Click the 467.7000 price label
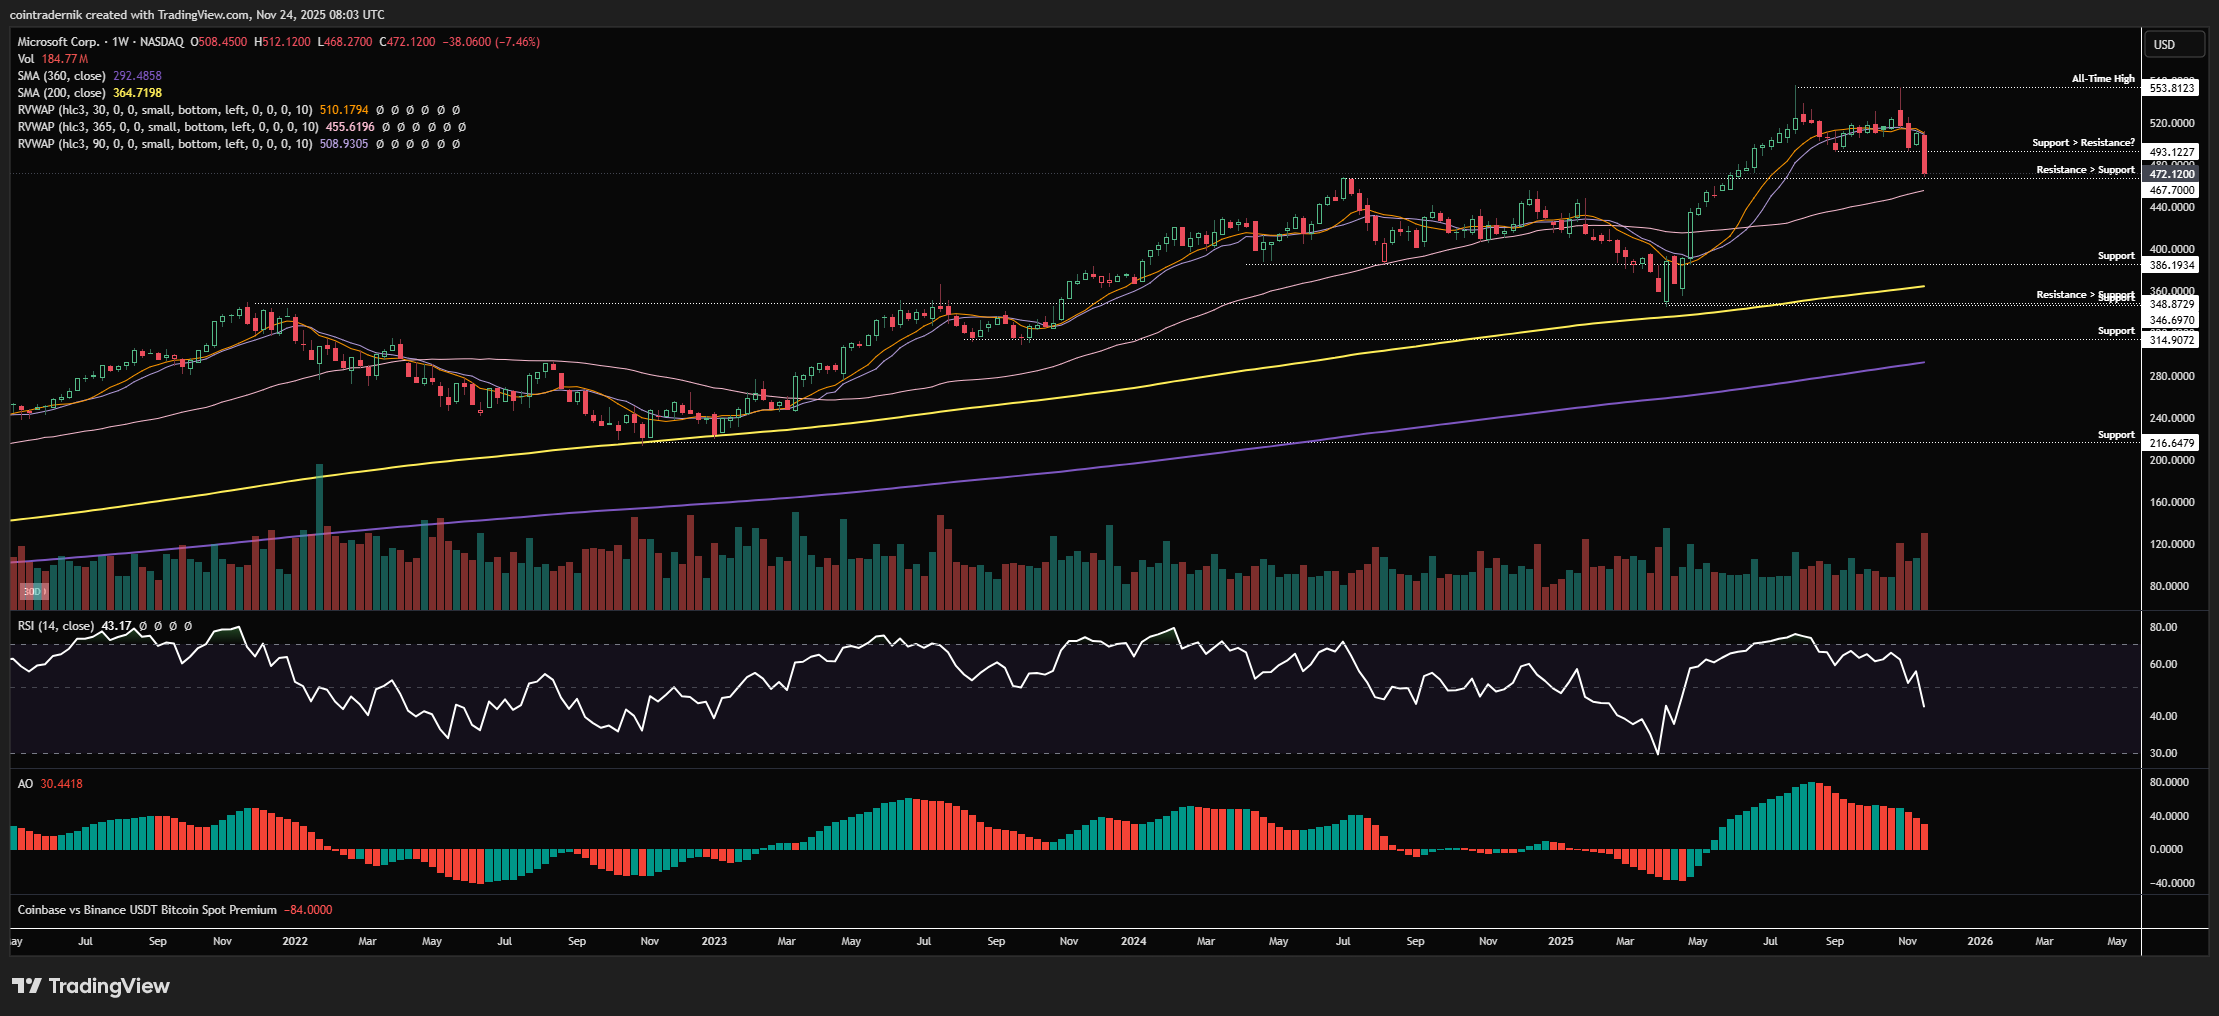The width and height of the screenshot is (2219, 1016). (2172, 190)
